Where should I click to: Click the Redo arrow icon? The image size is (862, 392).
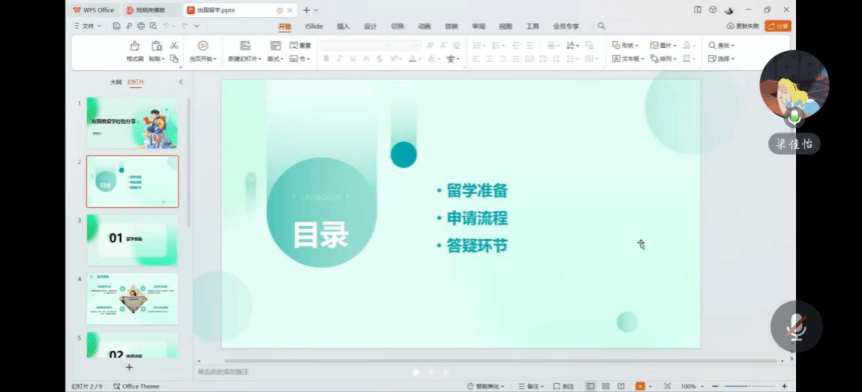click(x=184, y=26)
